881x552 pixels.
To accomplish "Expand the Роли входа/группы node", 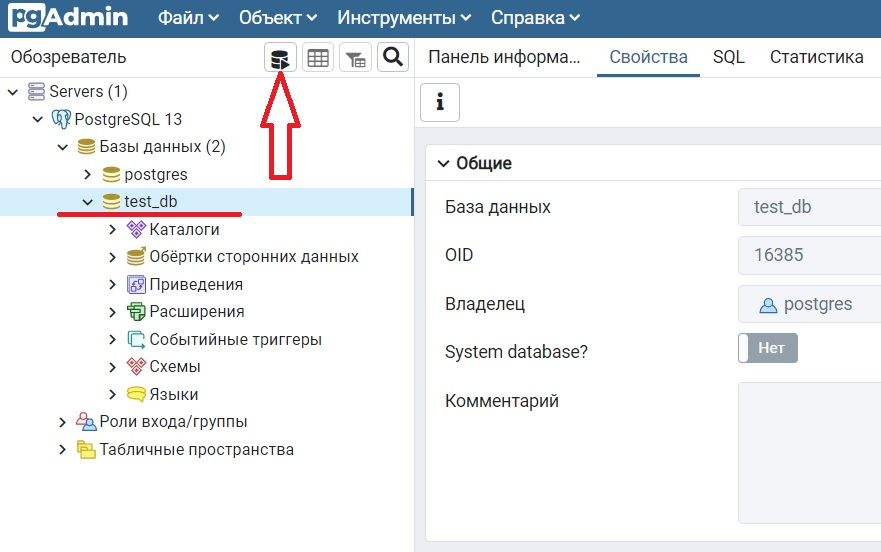I will coord(62,422).
